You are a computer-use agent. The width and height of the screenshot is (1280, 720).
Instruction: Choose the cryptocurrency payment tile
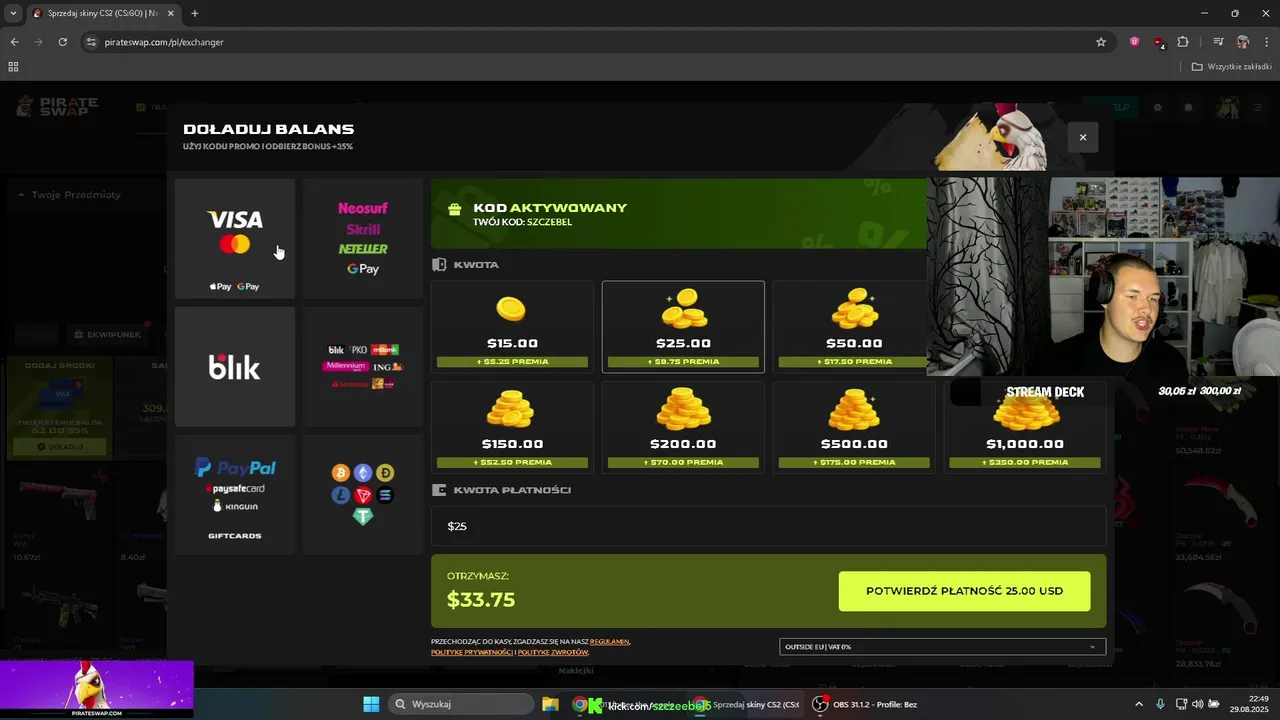363,494
